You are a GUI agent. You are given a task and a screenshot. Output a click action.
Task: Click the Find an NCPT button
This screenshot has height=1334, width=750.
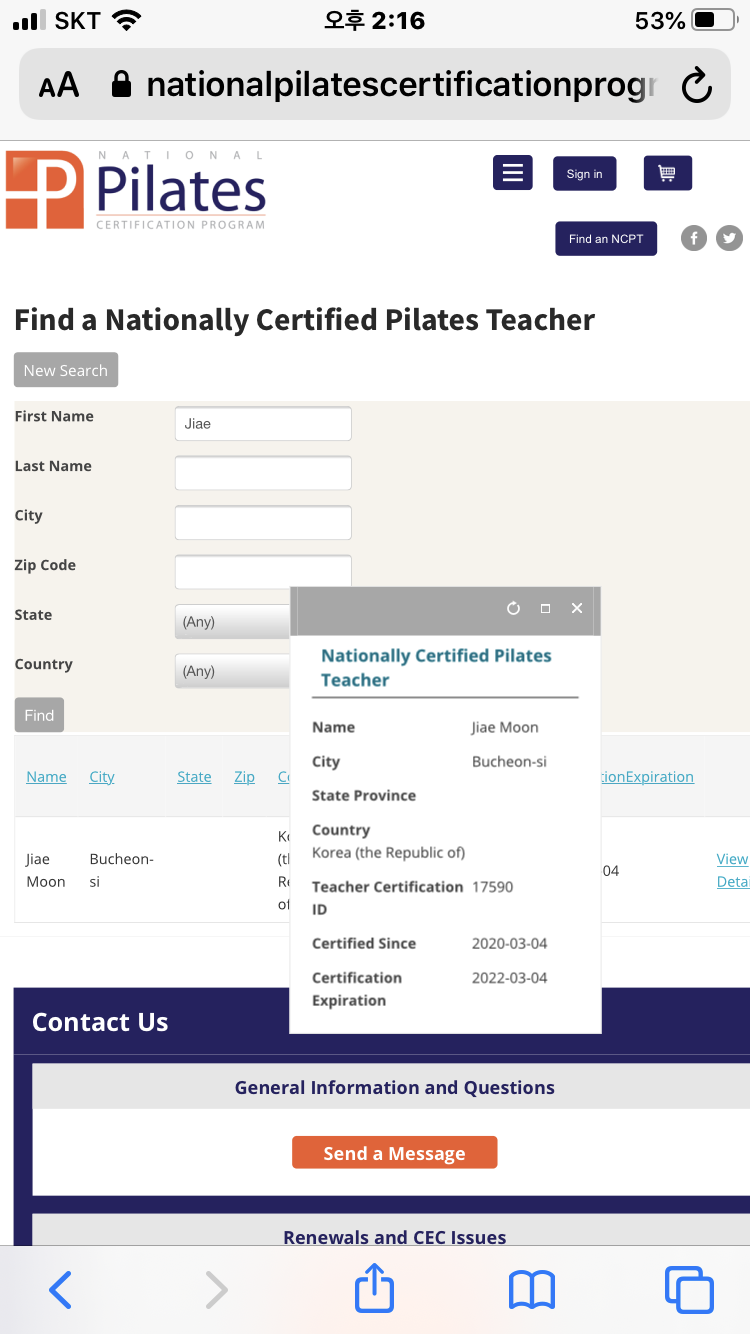[606, 238]
